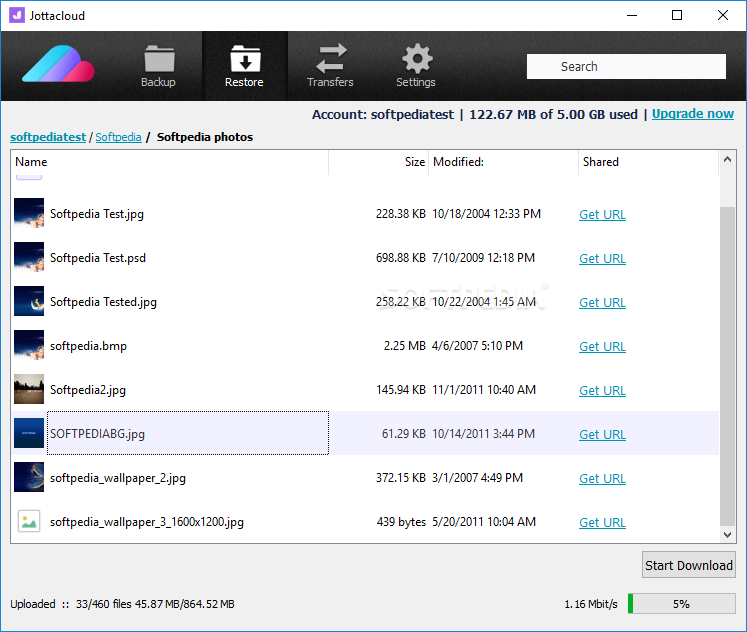Image resolution: width=747 pixels, height=632 pixels.
Task: Select file name Softpedia Test.jpg
Action: [x=97, y=214]
